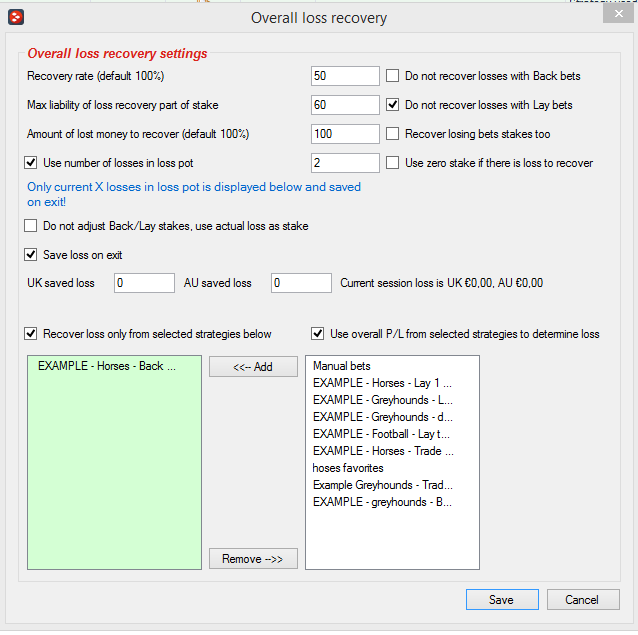This screenshot has width=638, height=635.
Task: Check Do not adjust Back/Lay stakes option
Action: coord(31,226)
